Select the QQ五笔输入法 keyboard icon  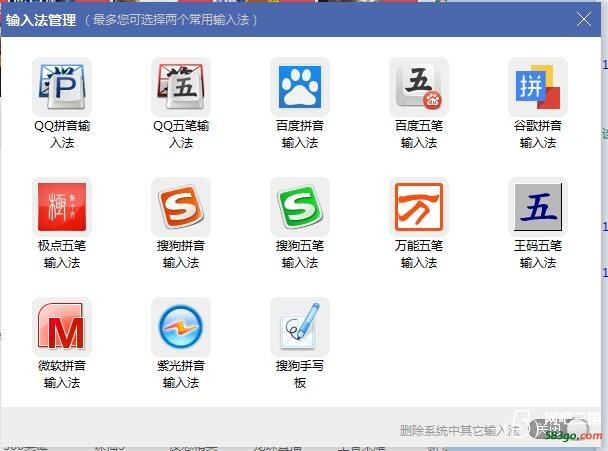181,86
